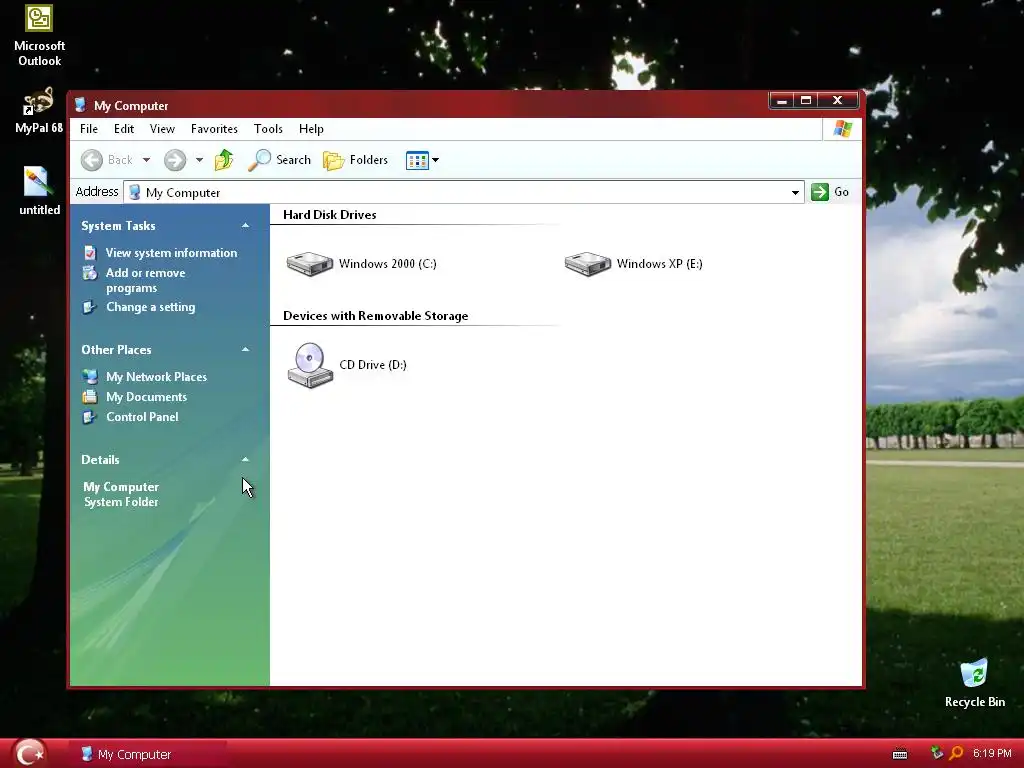Go up one folder level
Screen dimensions: 1024x768
224,160
